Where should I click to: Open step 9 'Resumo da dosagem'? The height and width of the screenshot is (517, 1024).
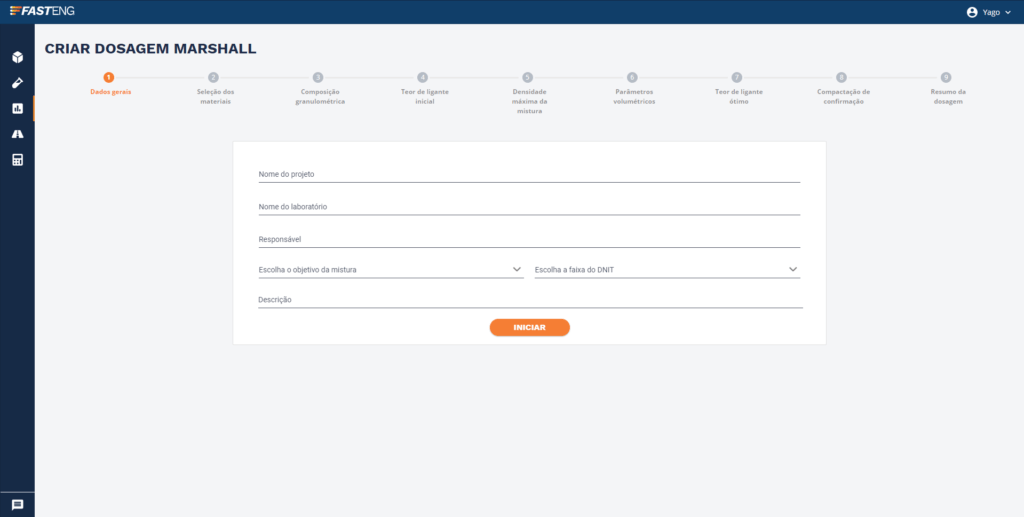[945, 78]
